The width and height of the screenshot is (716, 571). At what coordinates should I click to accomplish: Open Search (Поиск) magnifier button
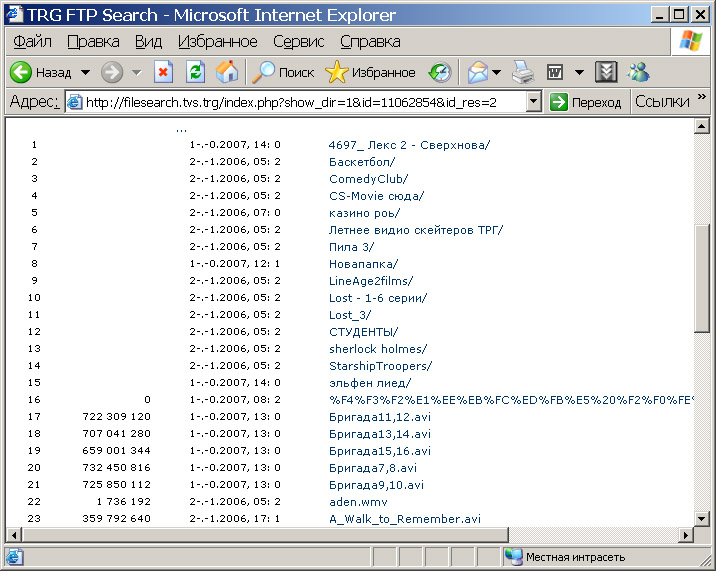(283, 73)
